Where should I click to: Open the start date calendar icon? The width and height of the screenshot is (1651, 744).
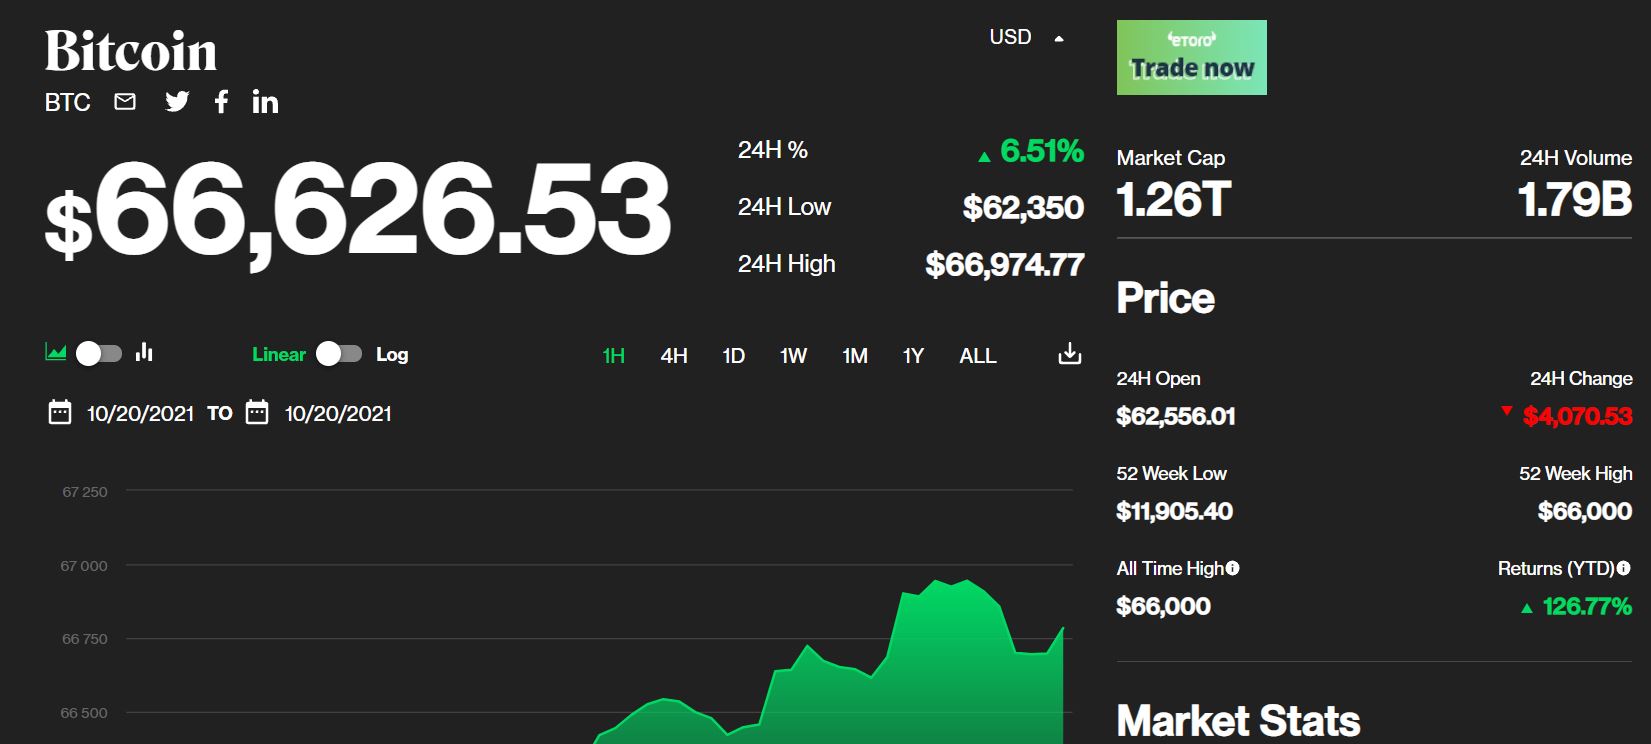point(60,413)
